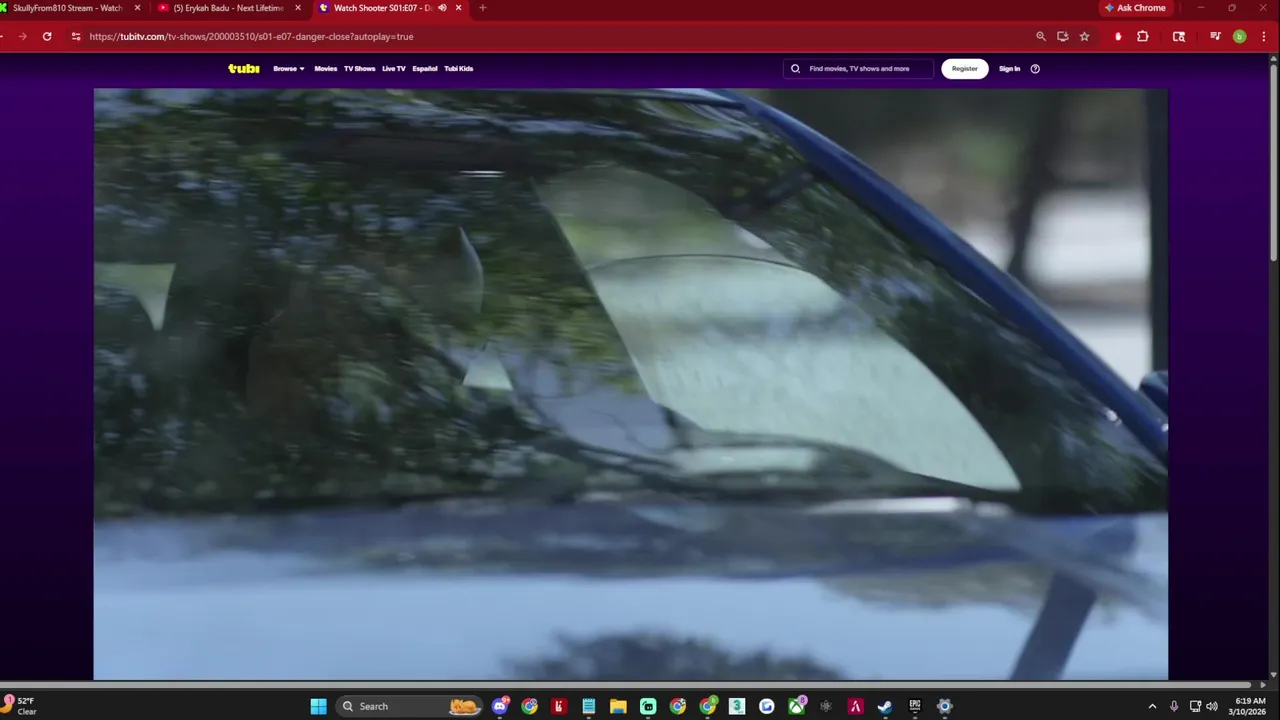Viewport: 1280px width, 720px height.
Task: Open the Extensions puzzle icon
Action: (1143, 36)
